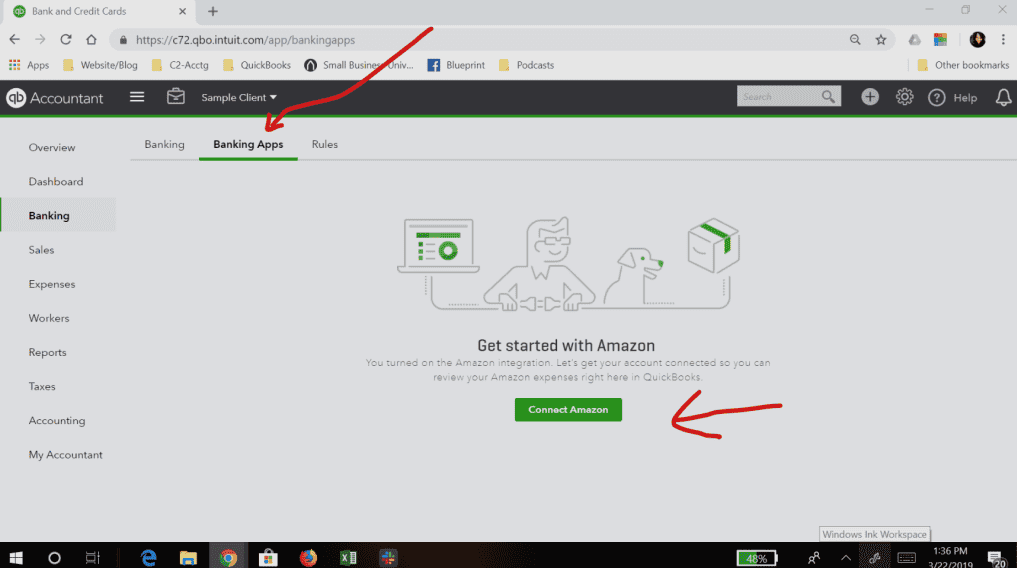Bookmark this page with the star
Screen dimensions: 1017x568
point(881,40)
